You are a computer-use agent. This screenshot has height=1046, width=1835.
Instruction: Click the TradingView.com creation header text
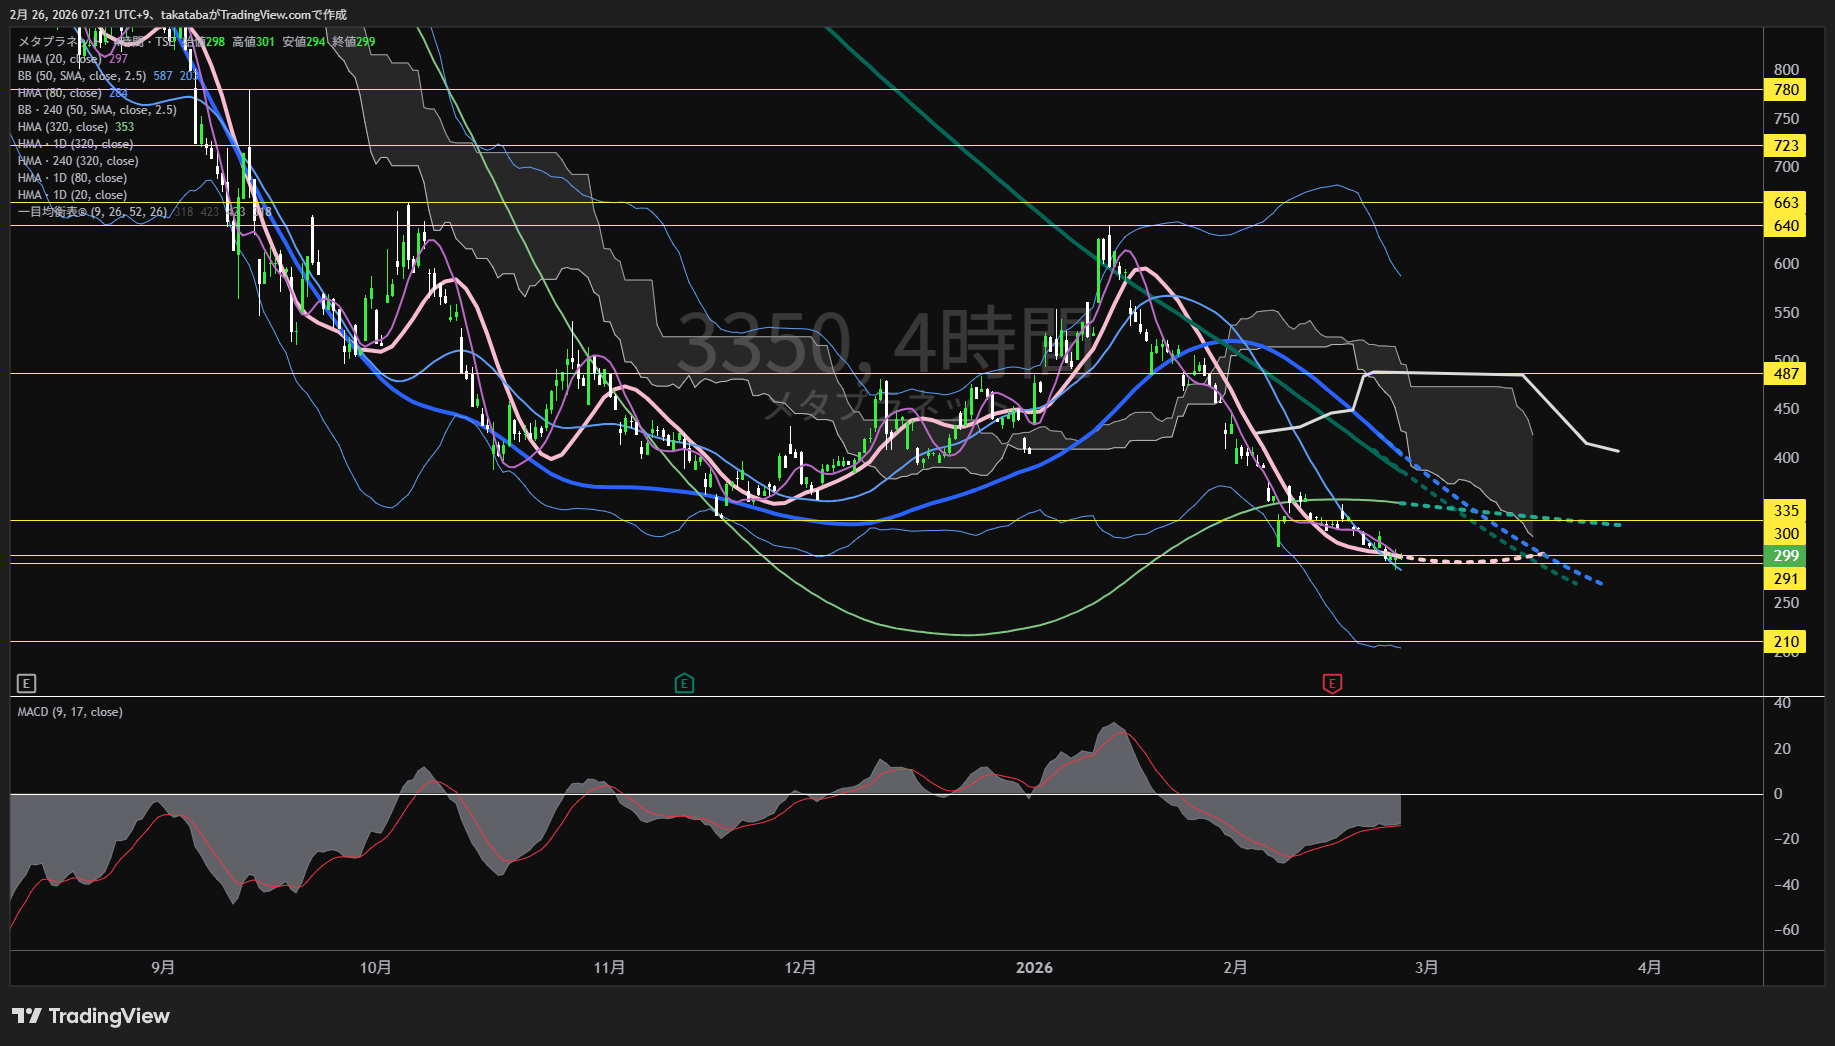click(178, 14)
